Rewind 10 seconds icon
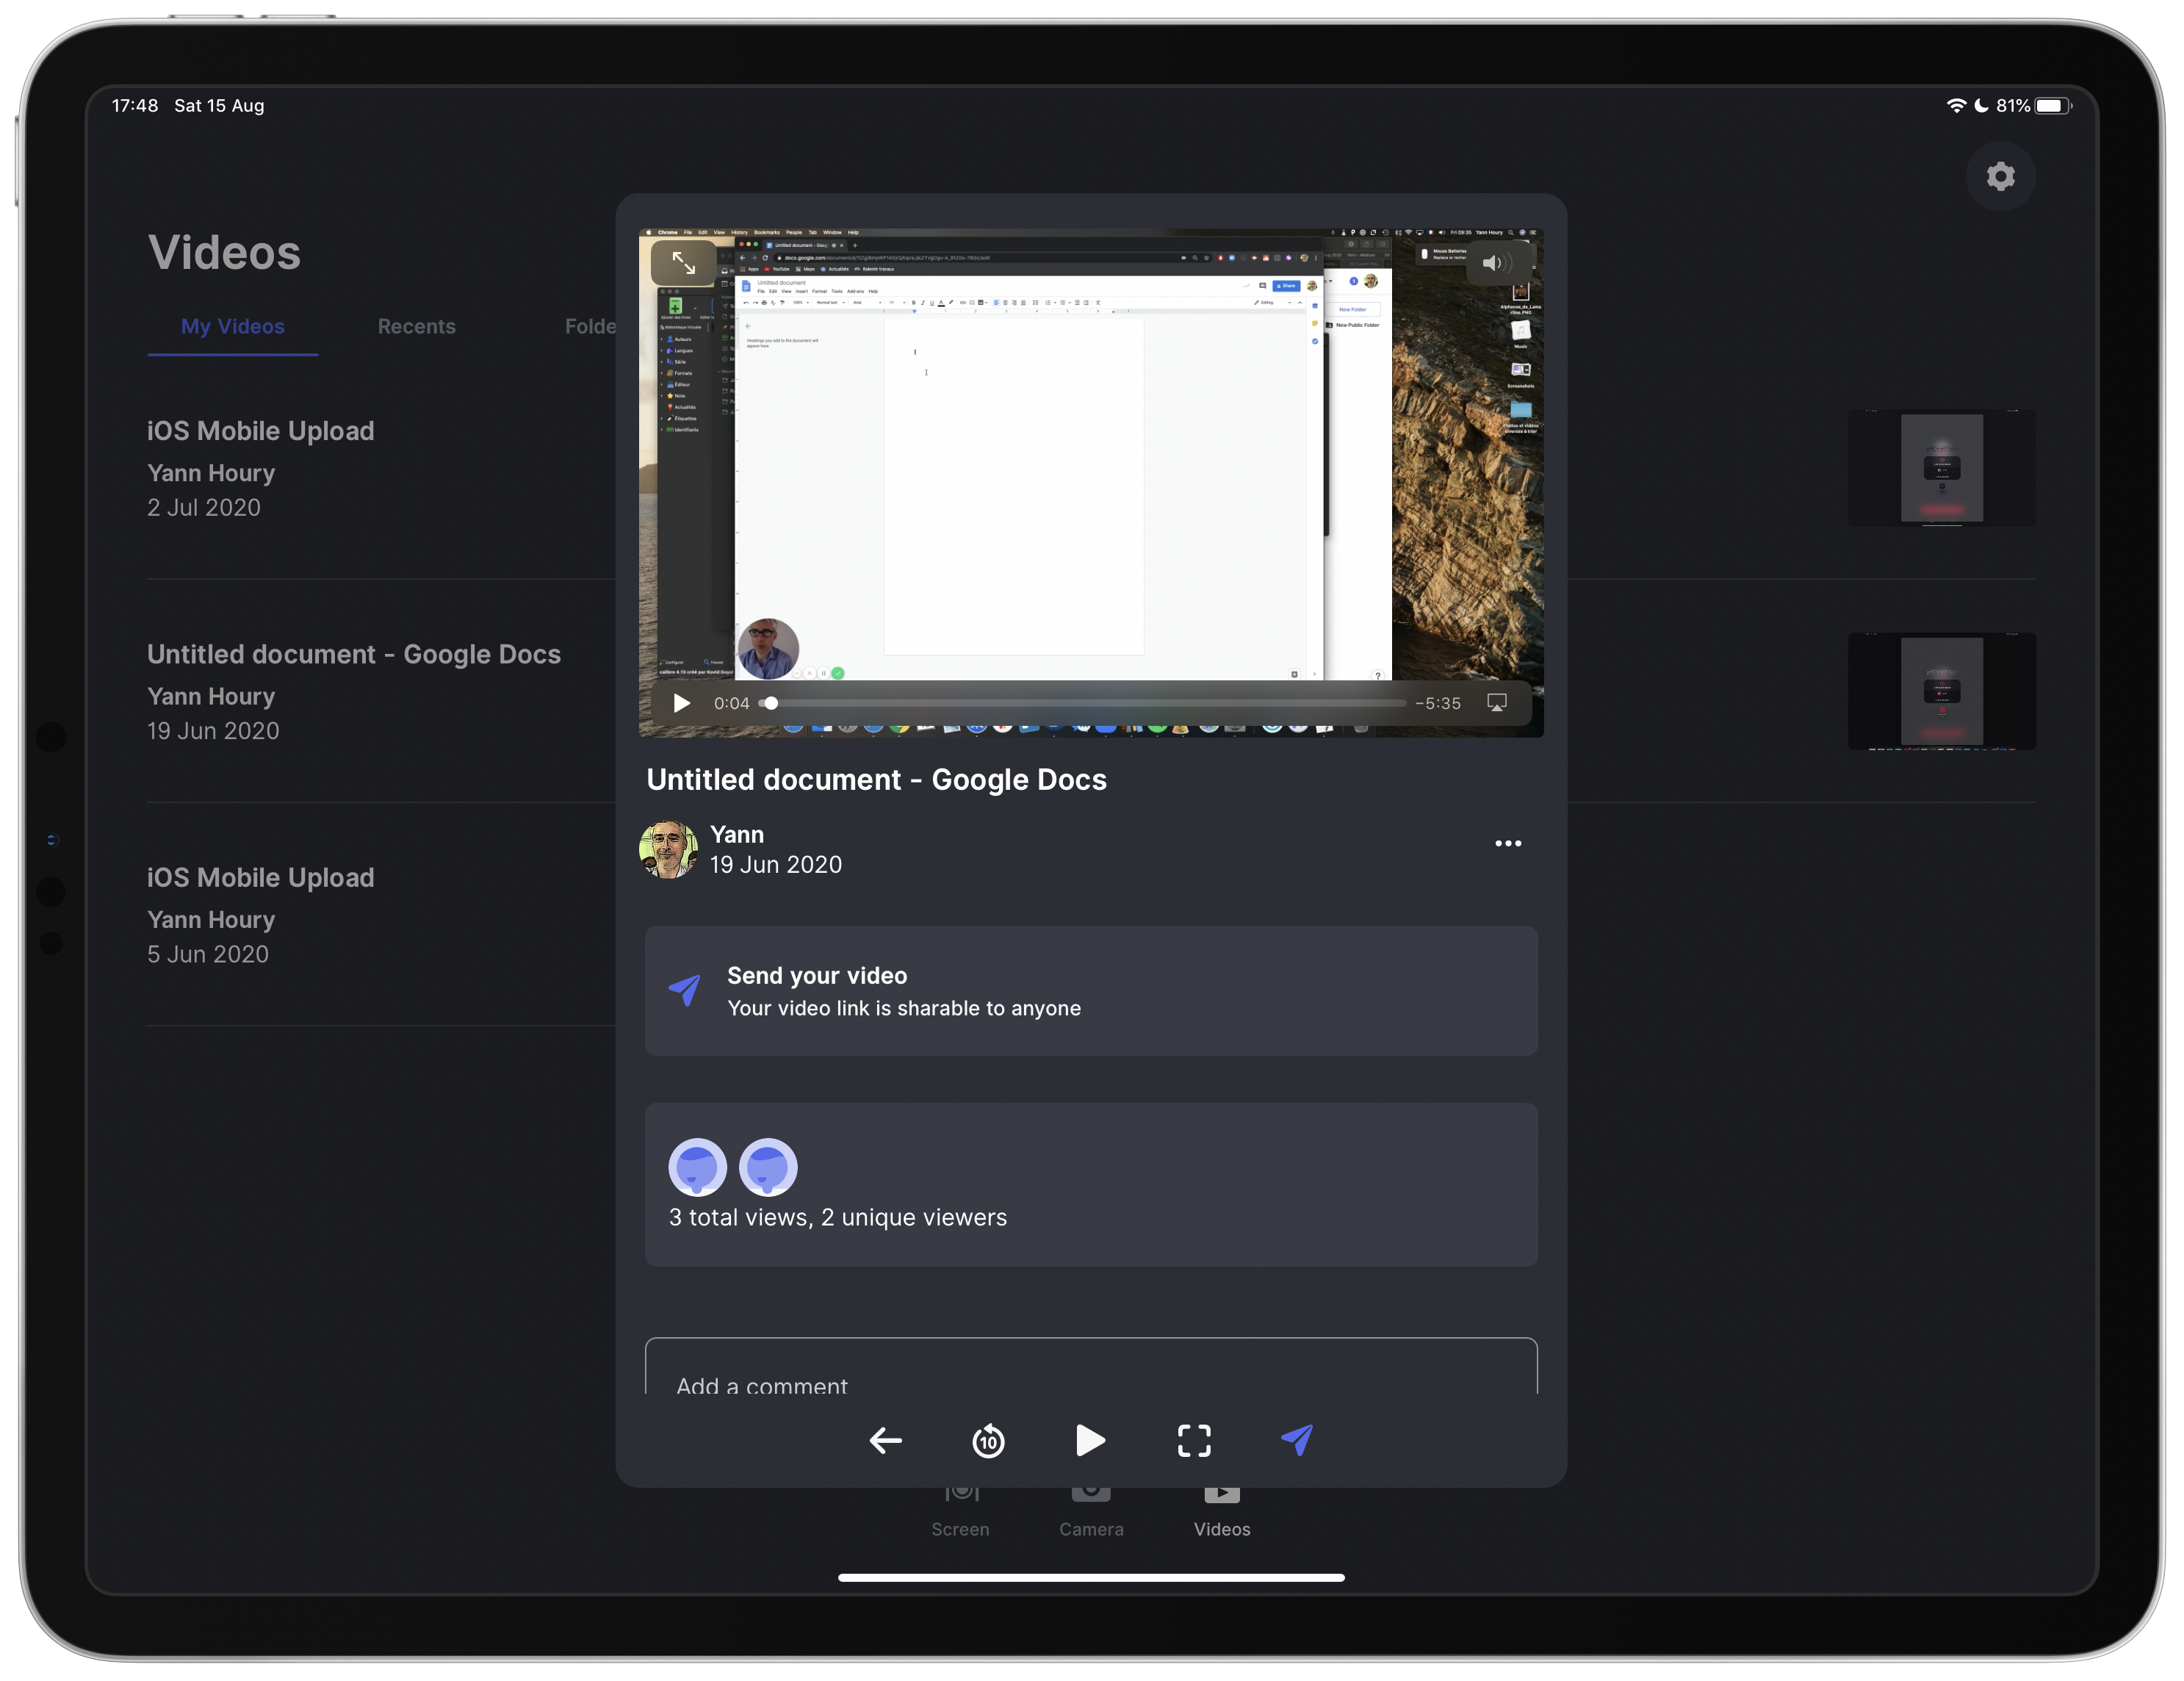The height and width of the screenshot is (1681, 2184). (x=988, y=1440)
